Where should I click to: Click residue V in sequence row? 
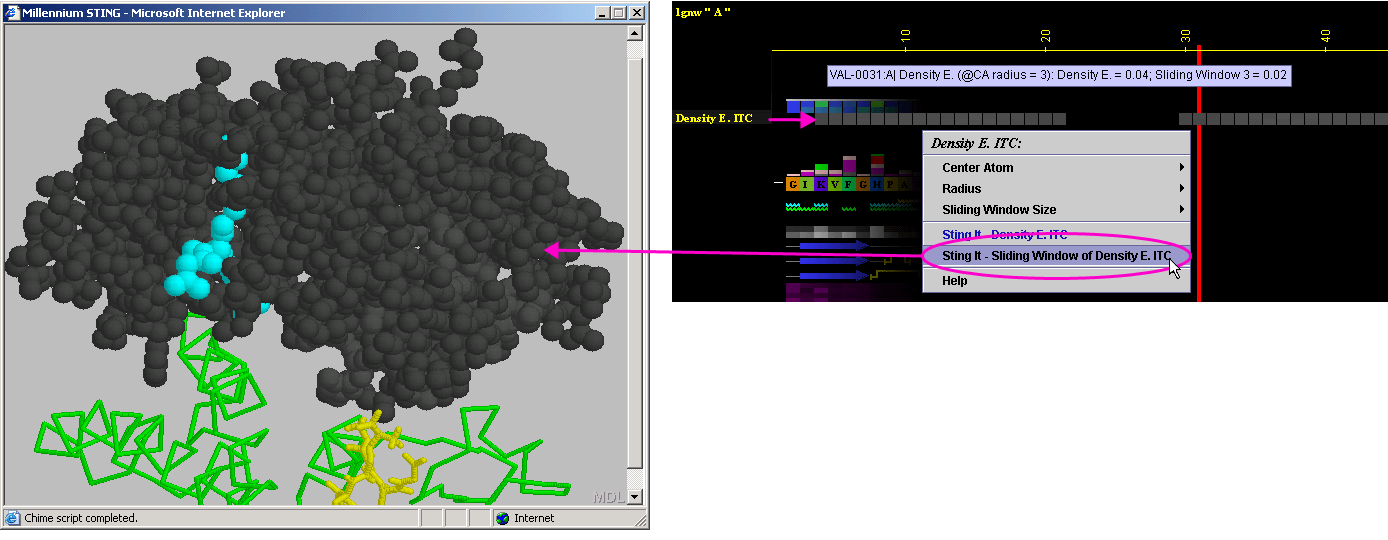835,184
